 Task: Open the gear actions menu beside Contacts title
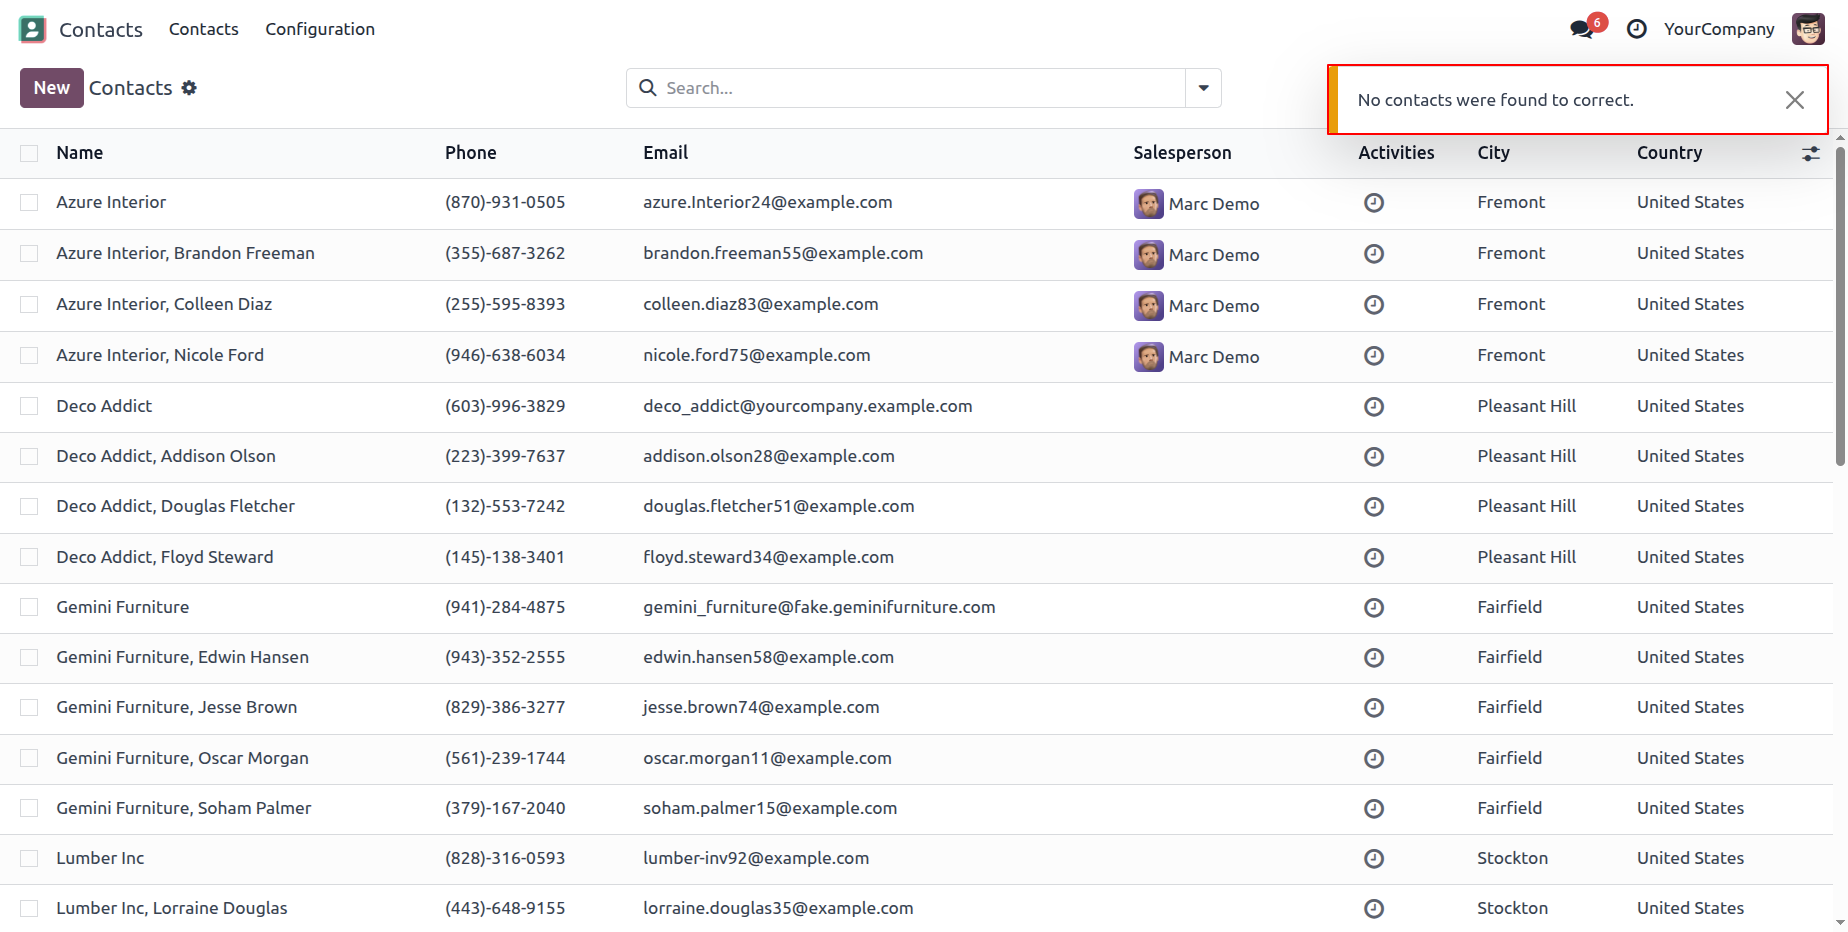(189, 88)
